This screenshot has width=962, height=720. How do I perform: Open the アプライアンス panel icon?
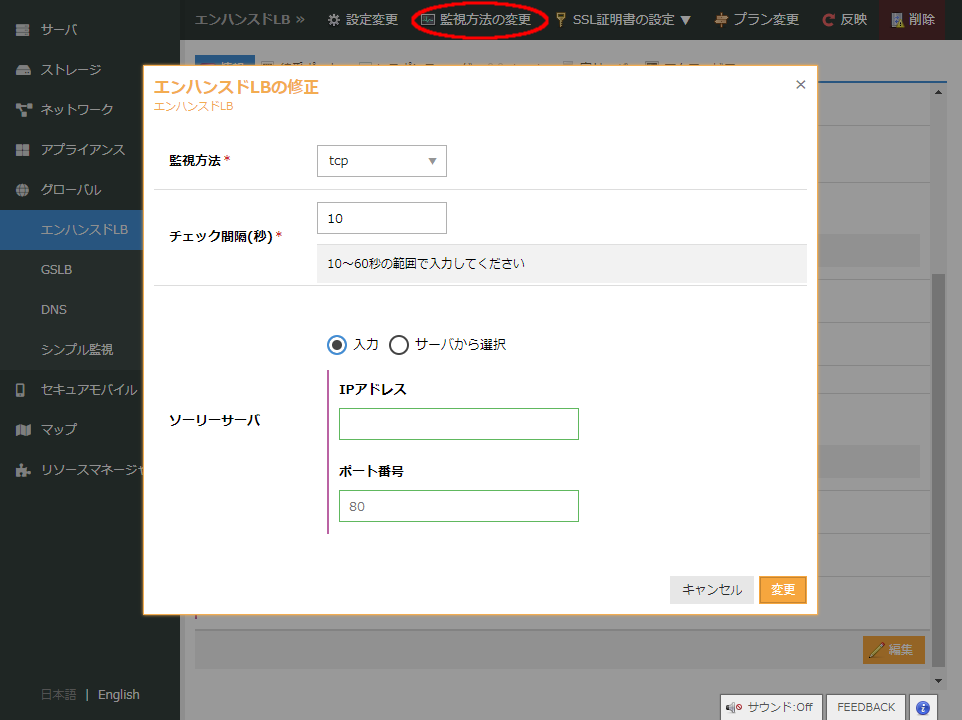[25, 150]
